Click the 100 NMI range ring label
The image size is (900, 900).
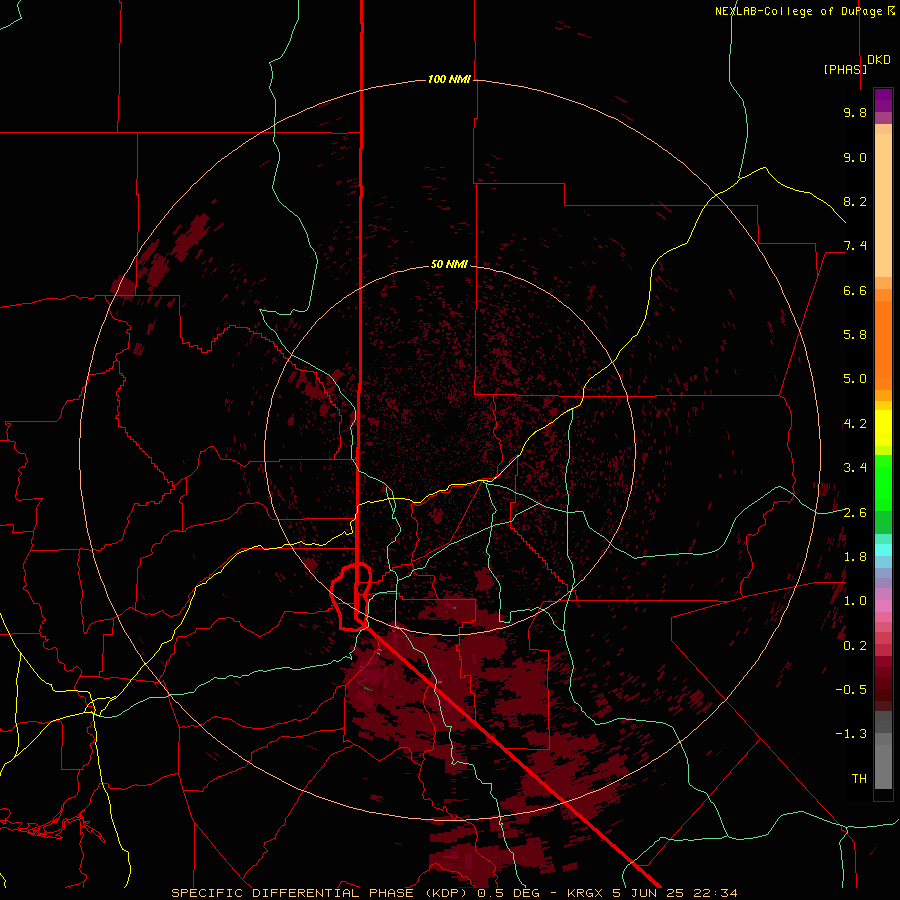point(449,79)
